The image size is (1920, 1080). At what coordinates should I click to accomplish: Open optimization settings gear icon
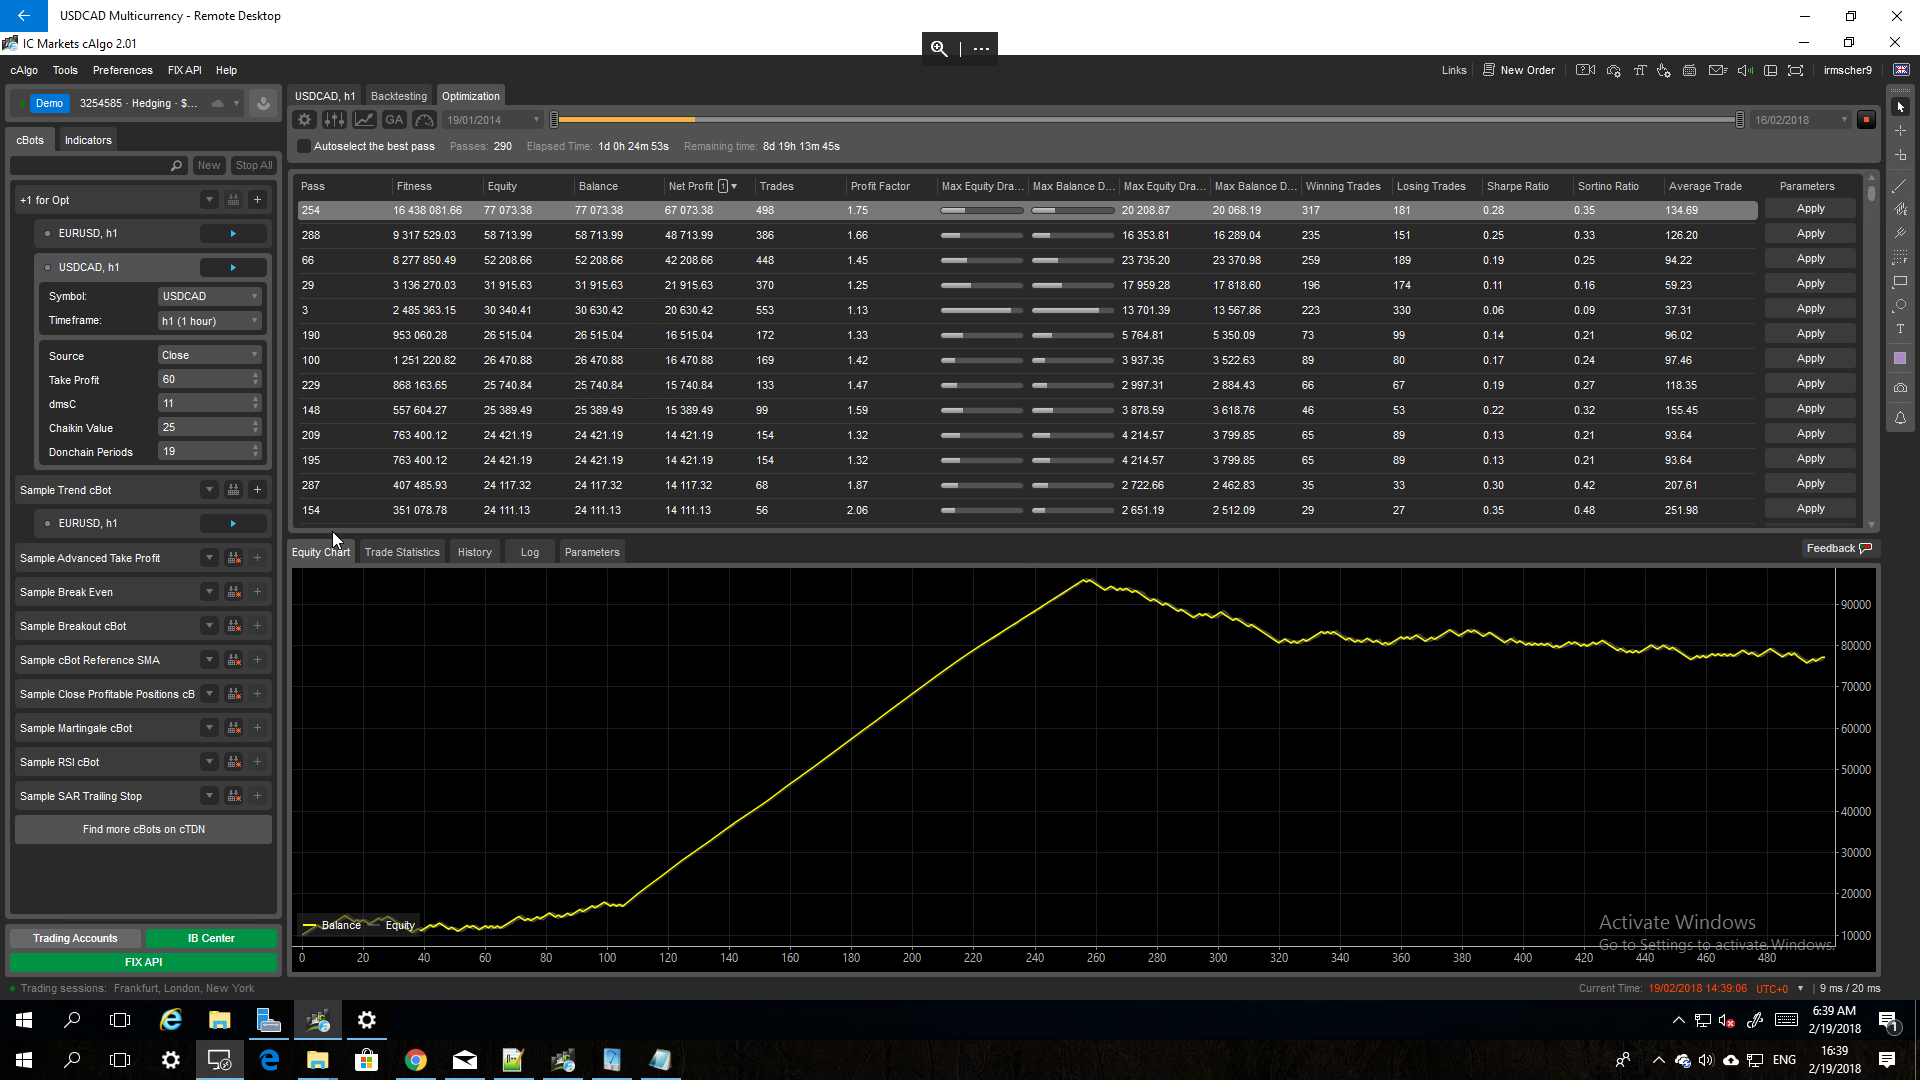305,120
